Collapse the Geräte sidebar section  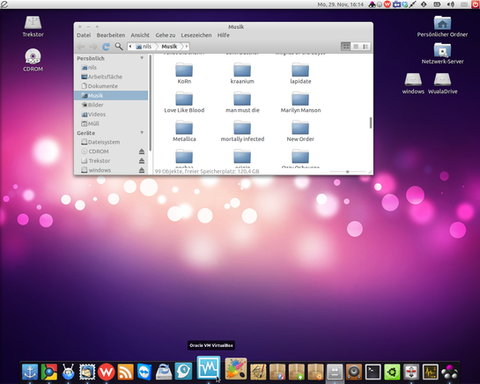tap(142, 133)
